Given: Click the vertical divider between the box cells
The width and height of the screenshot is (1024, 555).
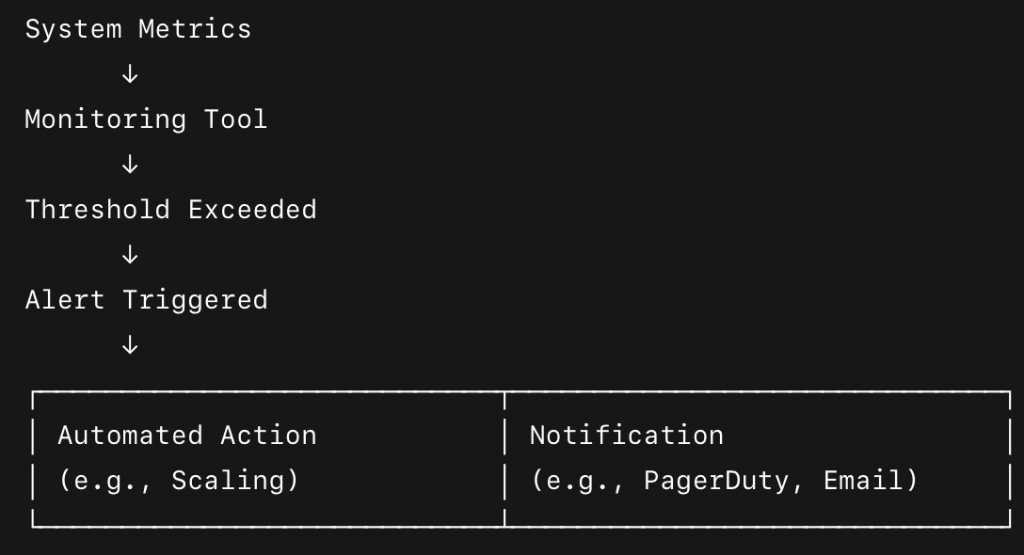Looking at the screenshot, I should pyautogui.click(x=505, y=459).
